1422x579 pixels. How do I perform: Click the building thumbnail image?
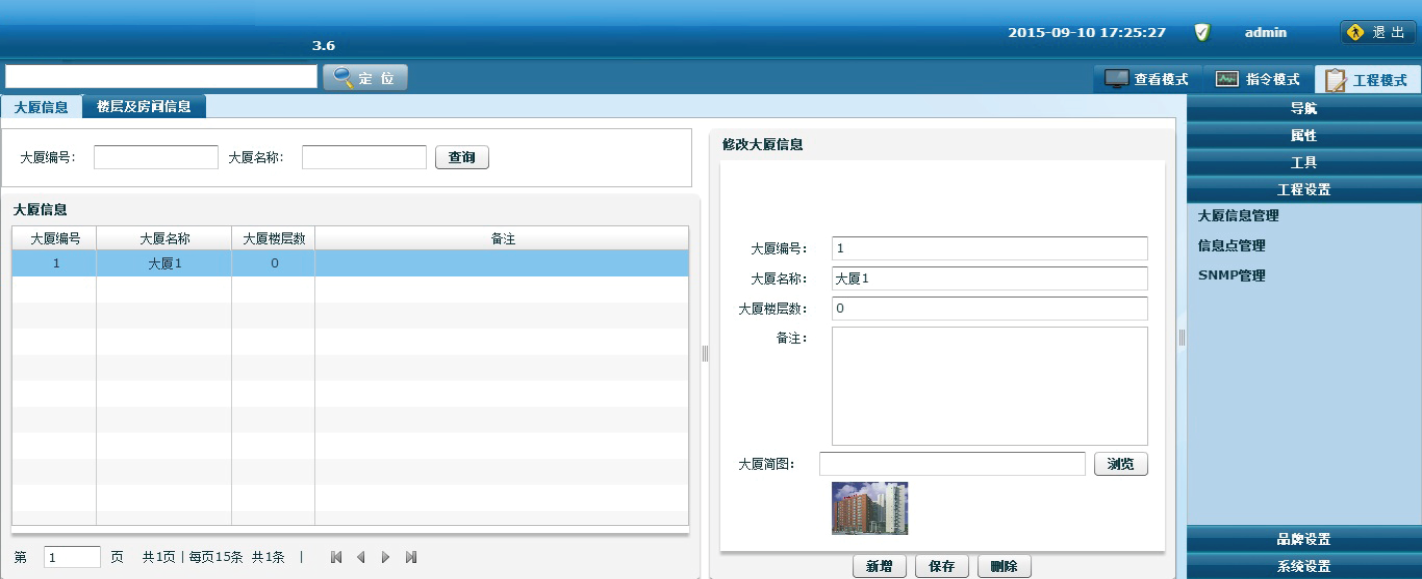click(870, 508)
